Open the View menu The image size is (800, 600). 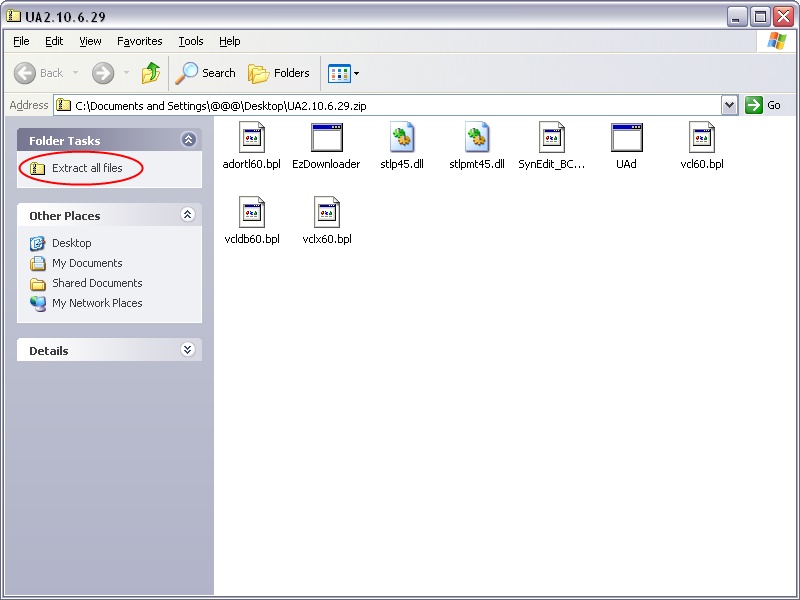click(89, 41)
